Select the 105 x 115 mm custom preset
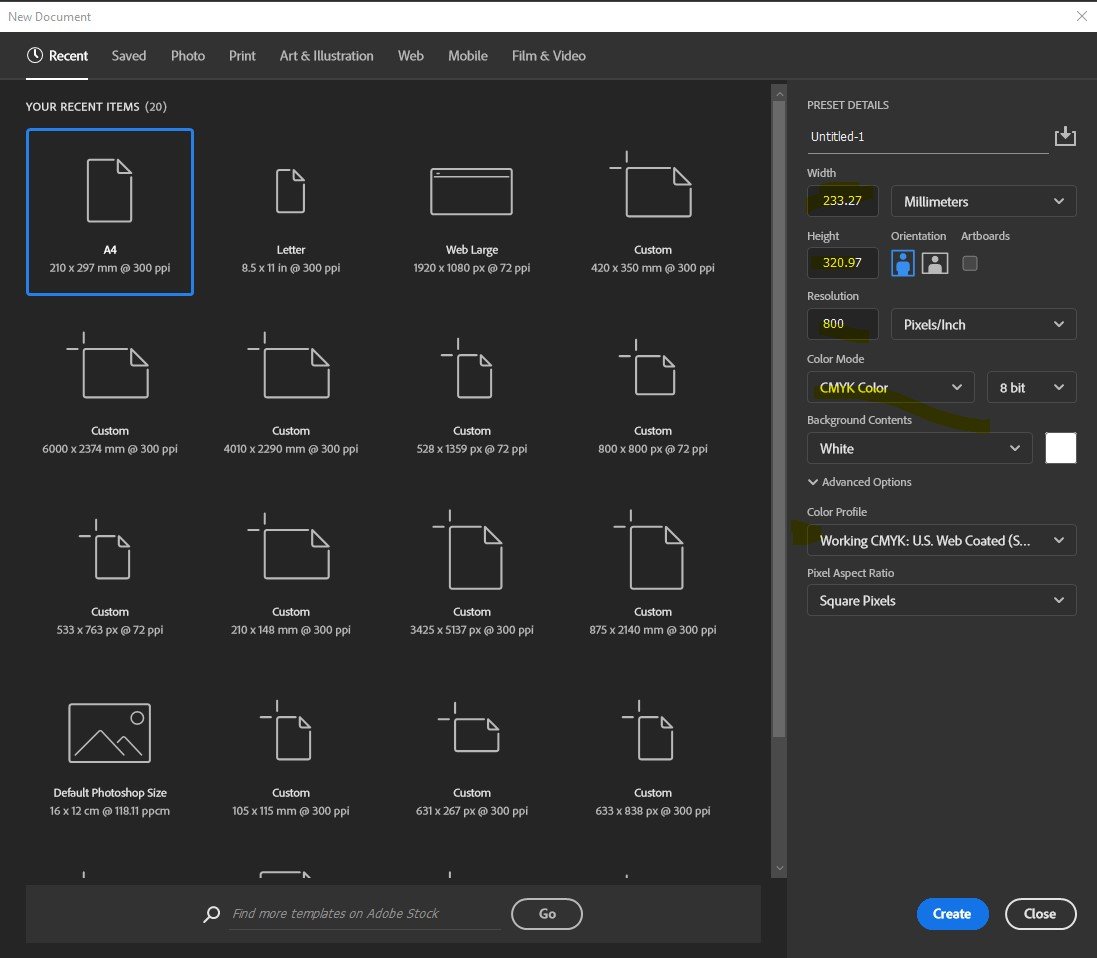Image resolution: width=1097 pixels, height=958 pixels. (x=290, y=732)
